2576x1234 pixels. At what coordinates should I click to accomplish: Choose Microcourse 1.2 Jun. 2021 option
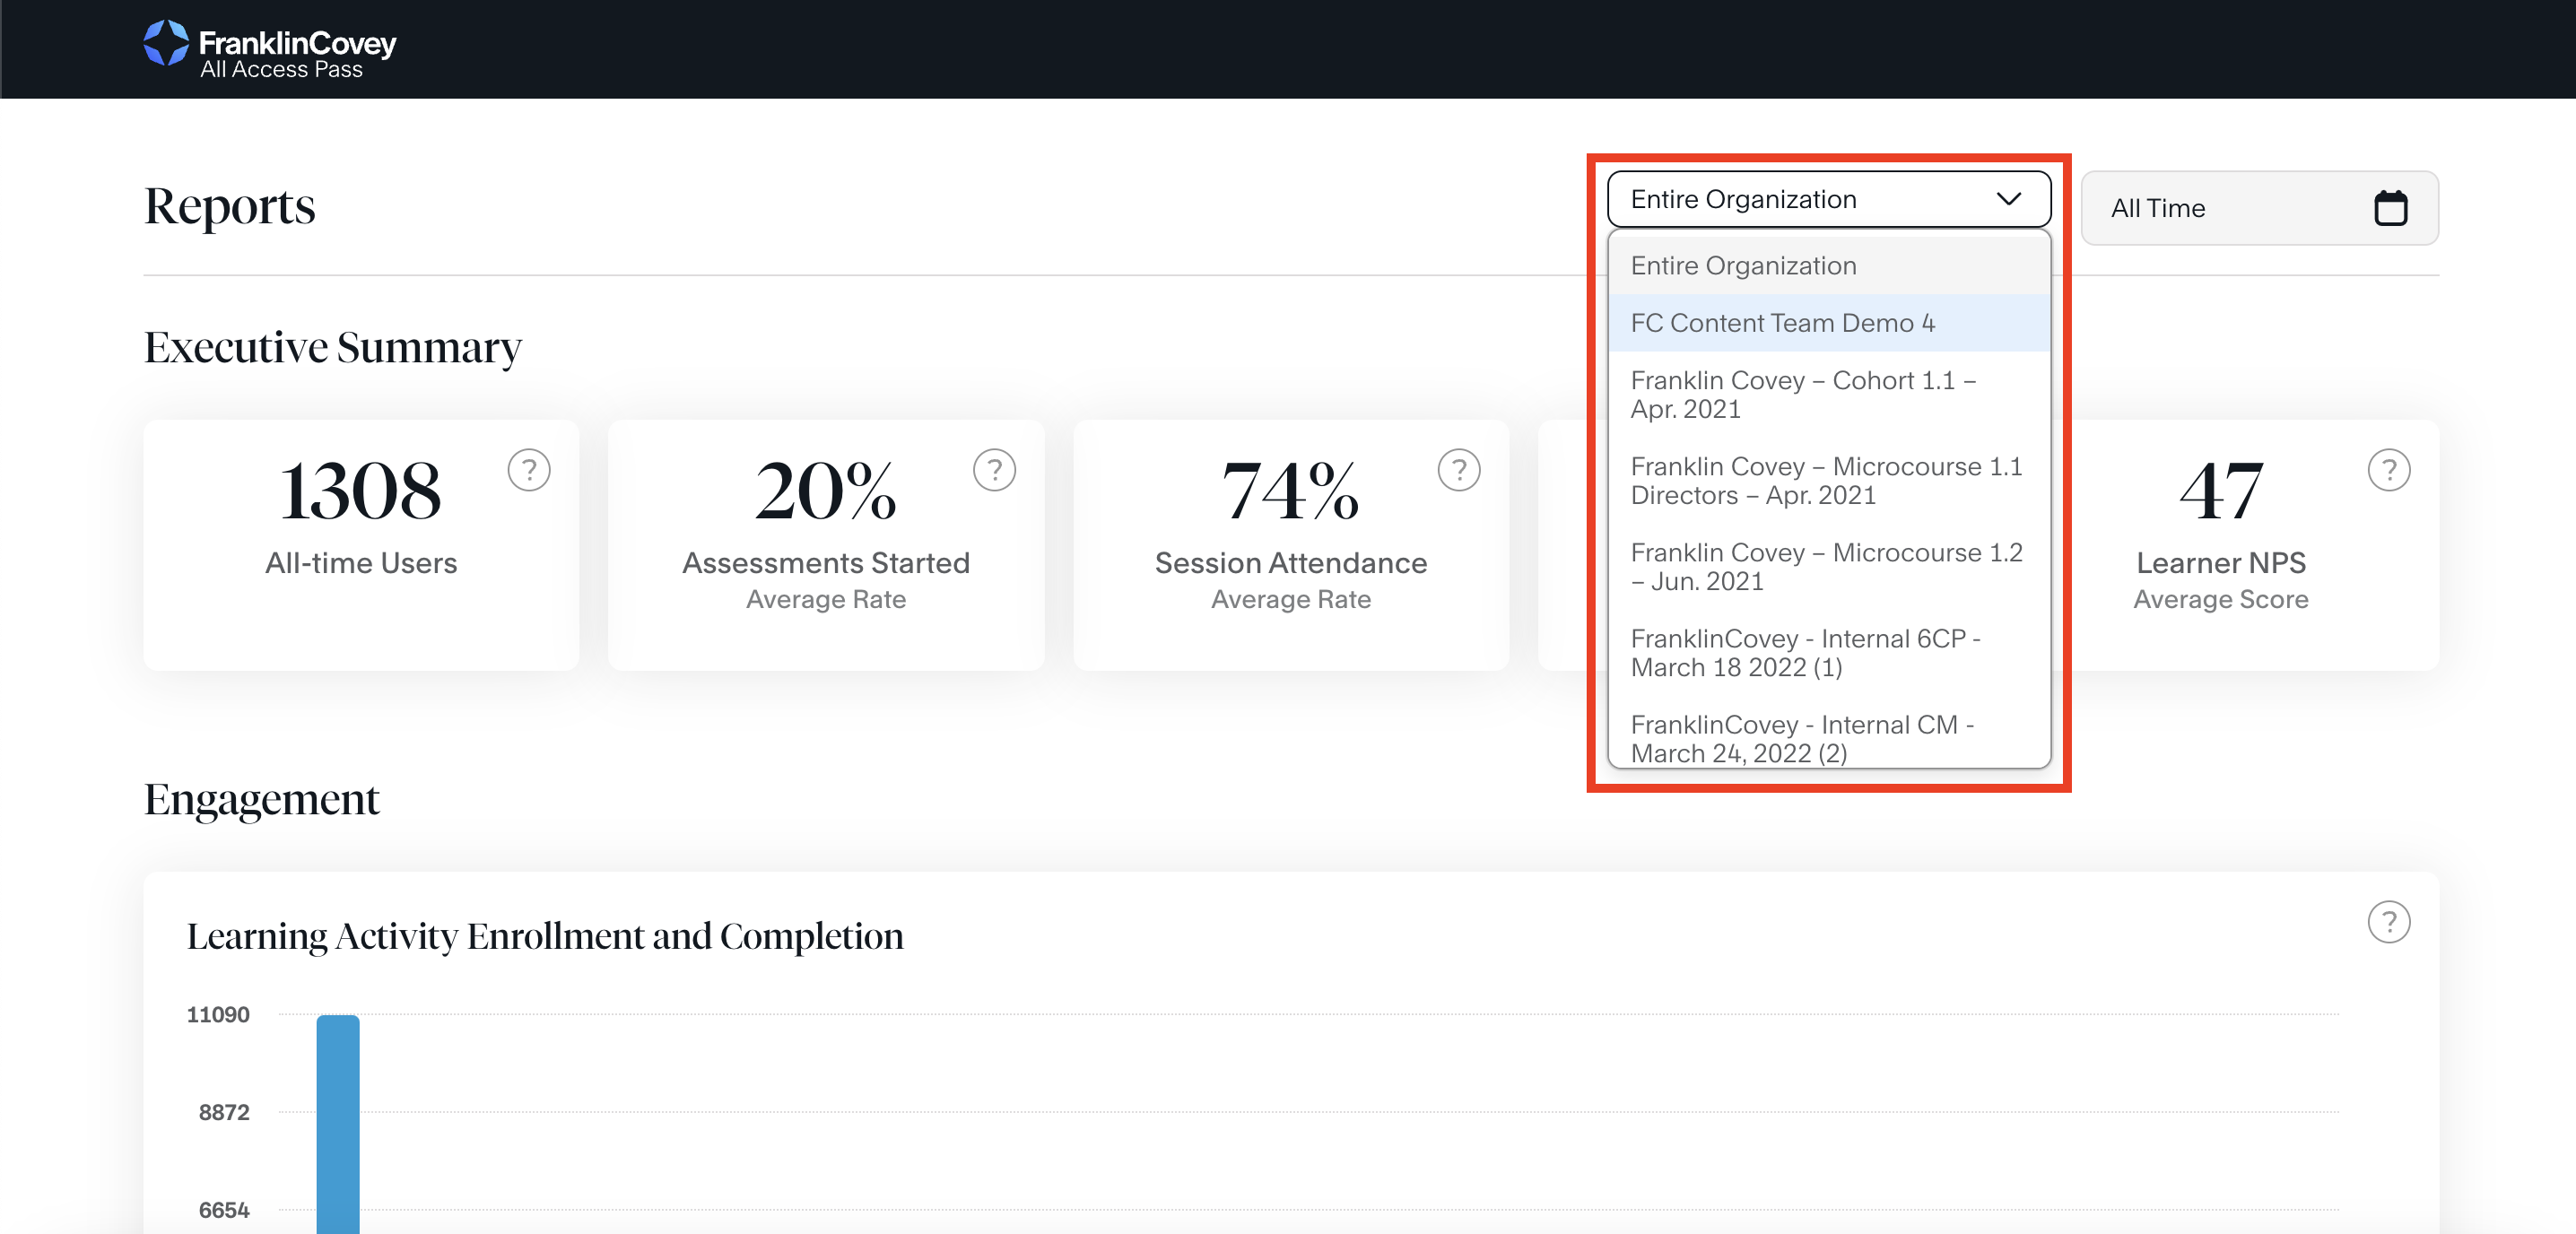click(1828, 567)
